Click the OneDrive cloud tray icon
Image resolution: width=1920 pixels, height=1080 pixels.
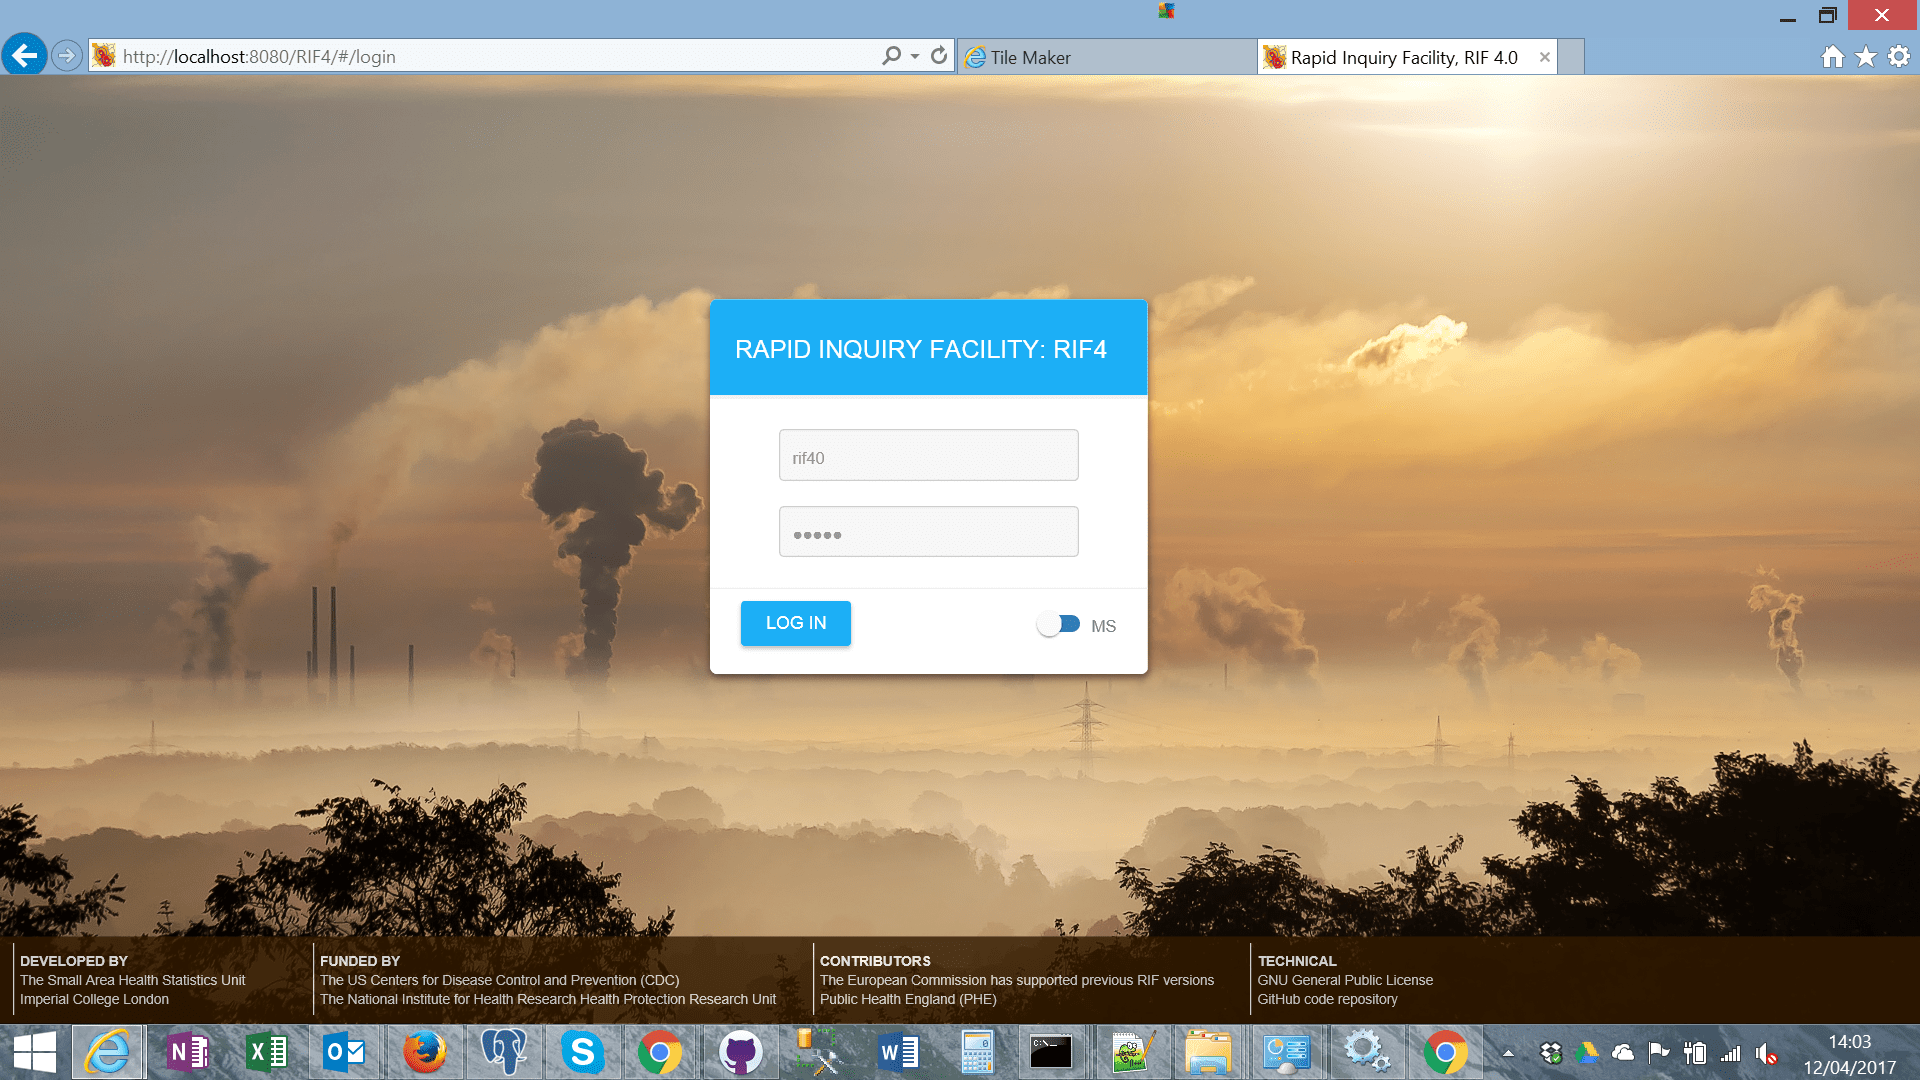[x=1623, y=1053]
